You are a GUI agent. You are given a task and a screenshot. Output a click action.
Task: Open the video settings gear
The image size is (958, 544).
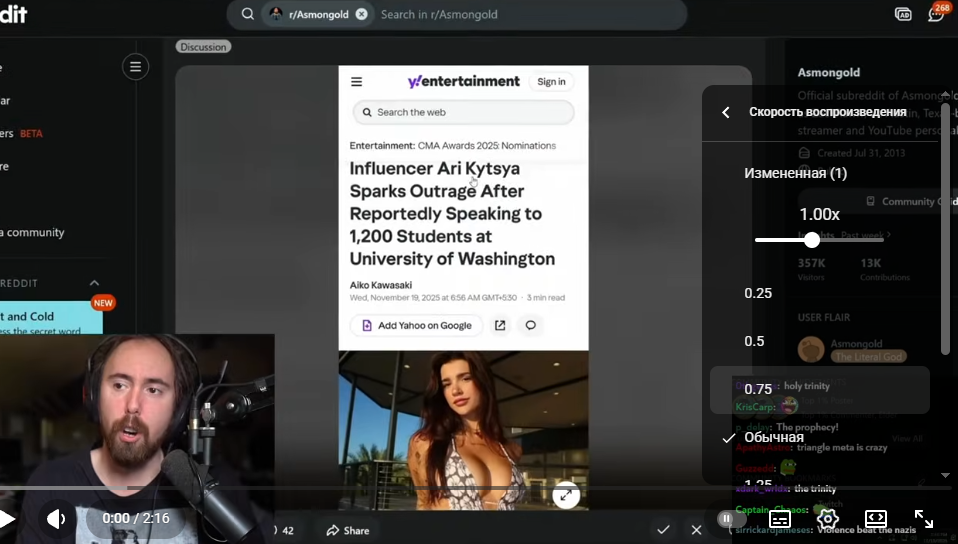(828, 518)
